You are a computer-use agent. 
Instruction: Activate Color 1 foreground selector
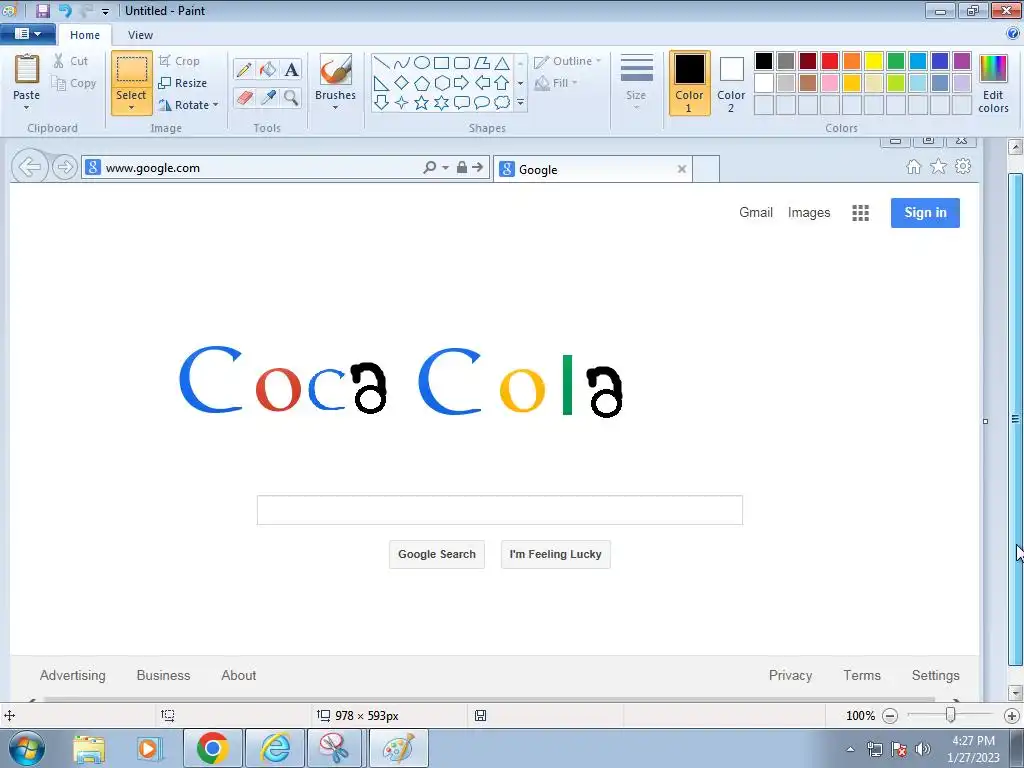(689, 83)
